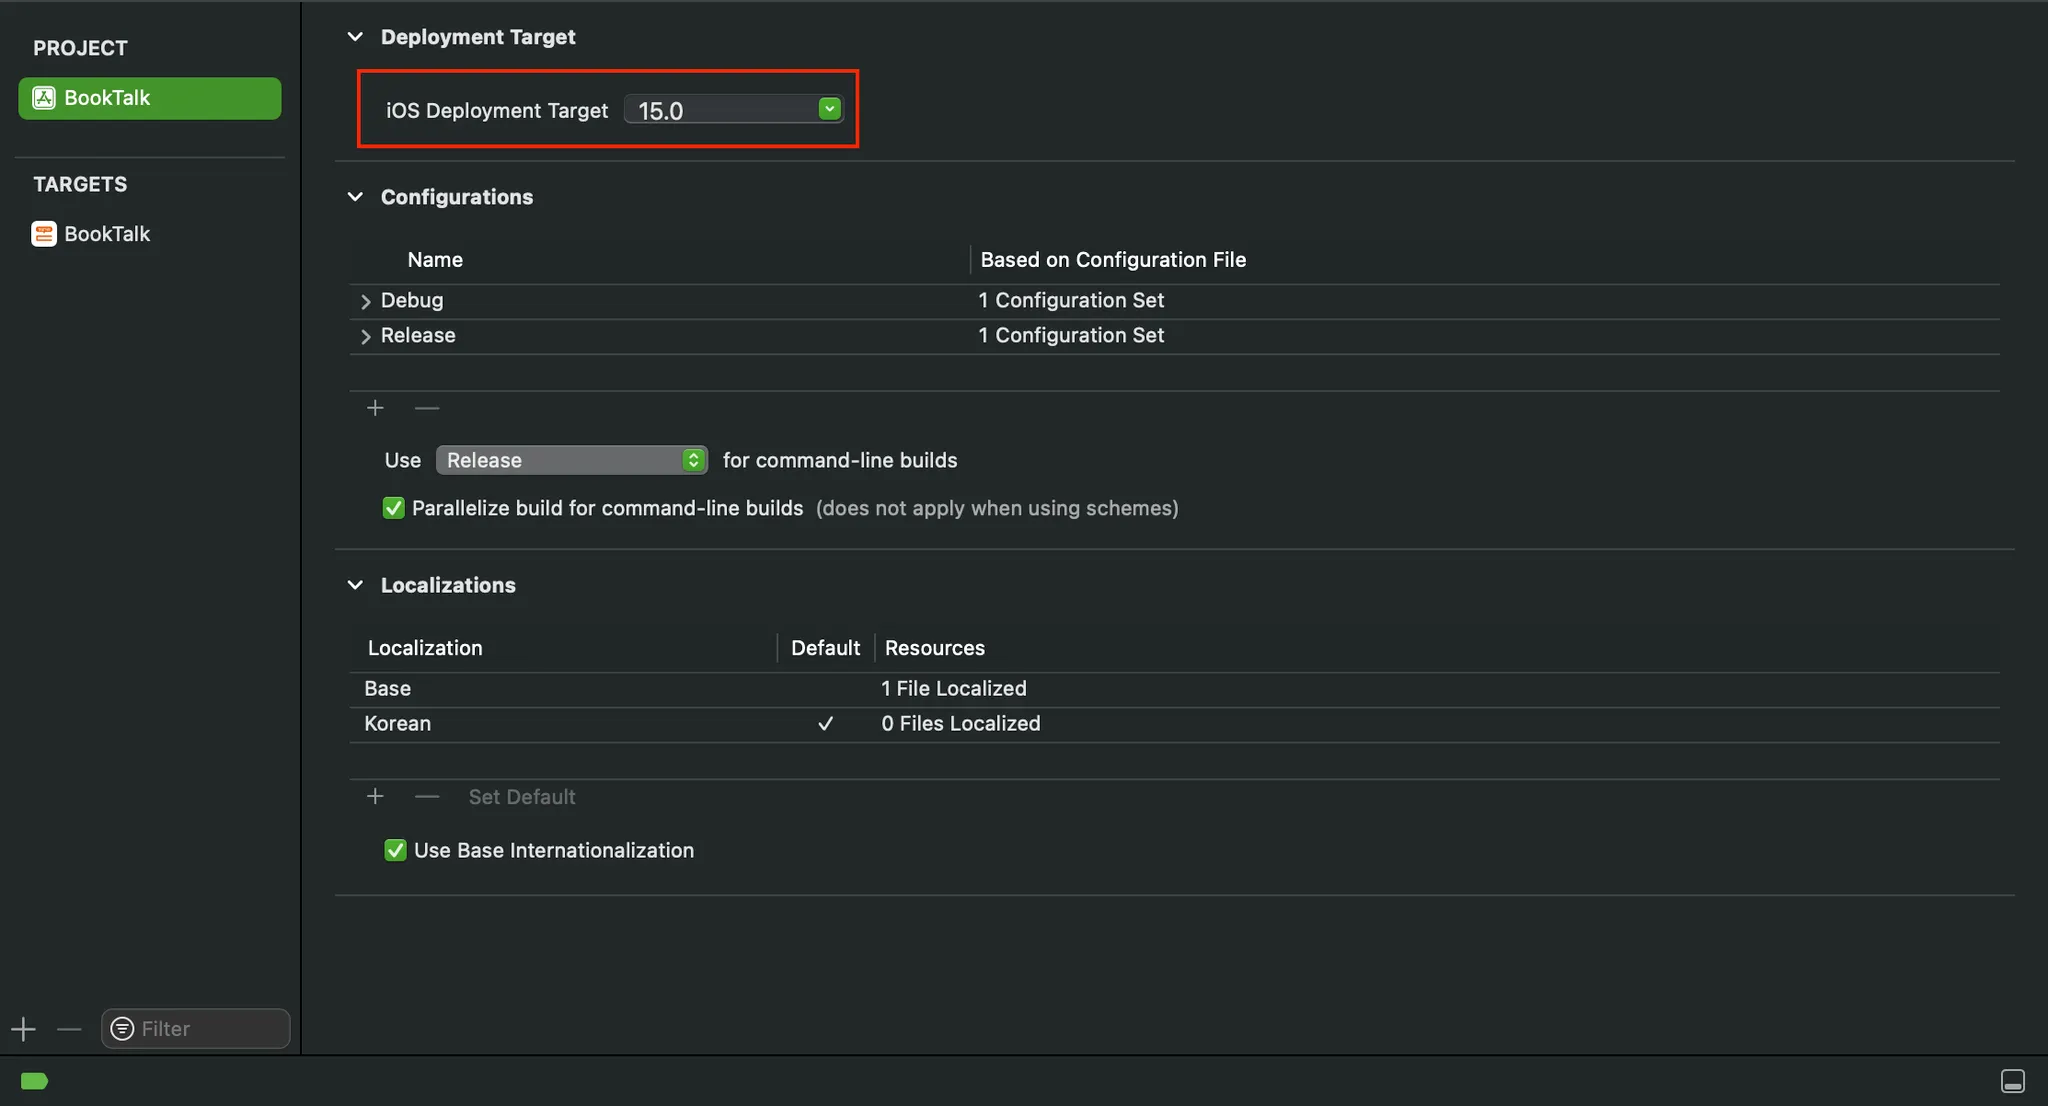Collapse the Deployment Target section
This screenshot has width=2048, height=1106.
pyautogui.click(x=355, y=37)
